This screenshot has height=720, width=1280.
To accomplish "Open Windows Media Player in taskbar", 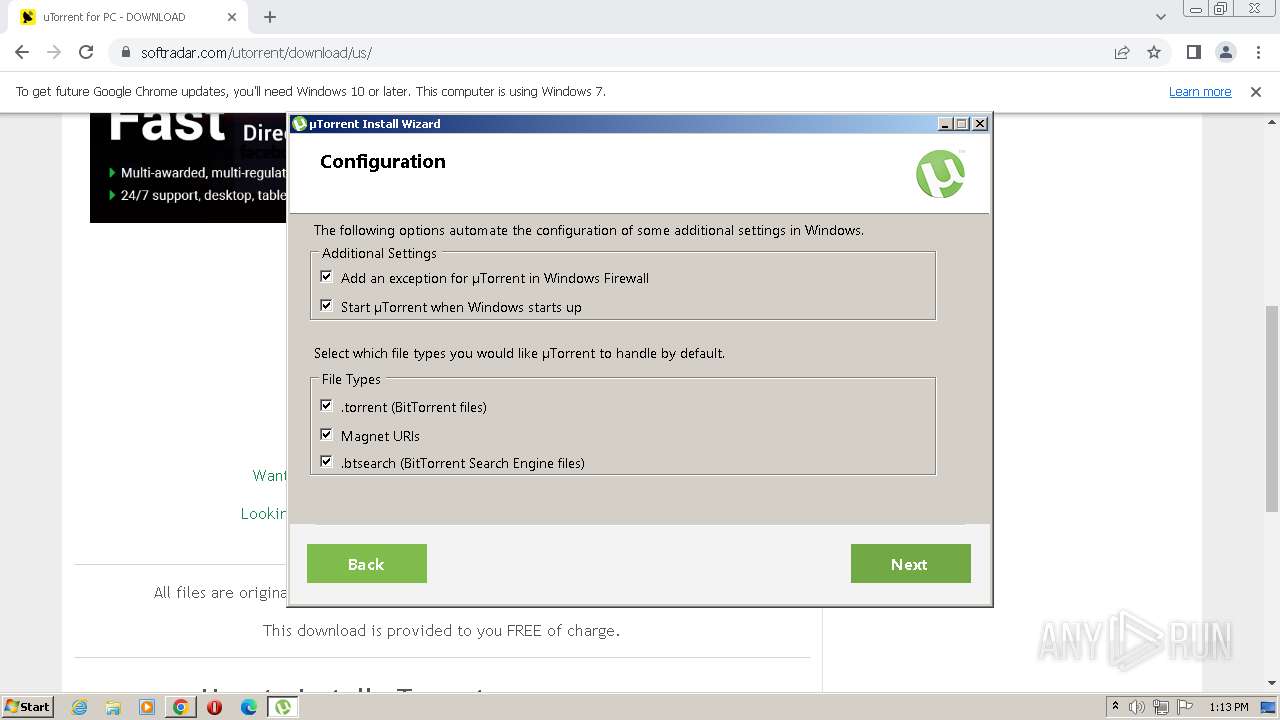I will (x=147, y=707).
